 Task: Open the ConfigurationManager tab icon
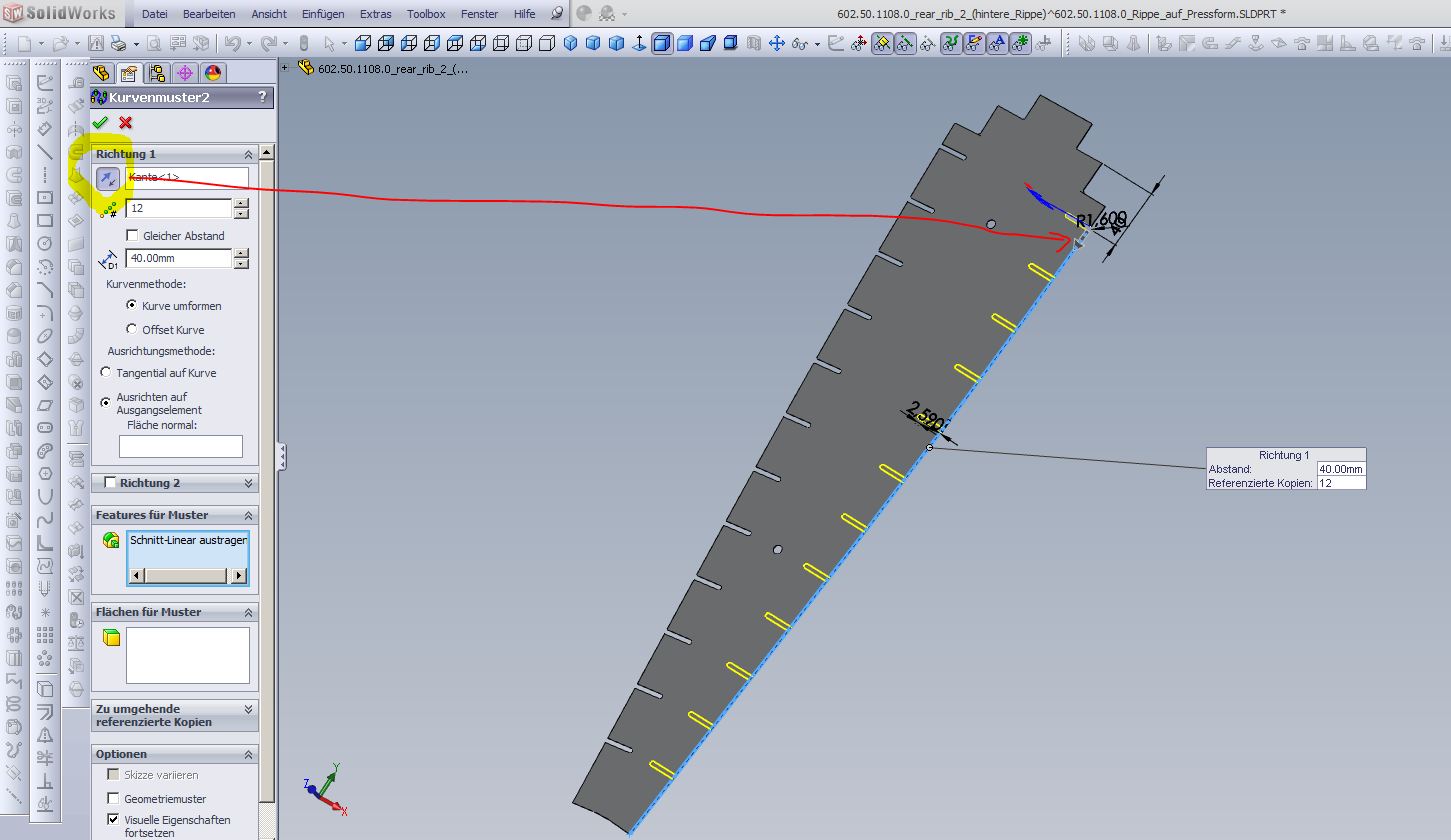(x=157, y=73)
